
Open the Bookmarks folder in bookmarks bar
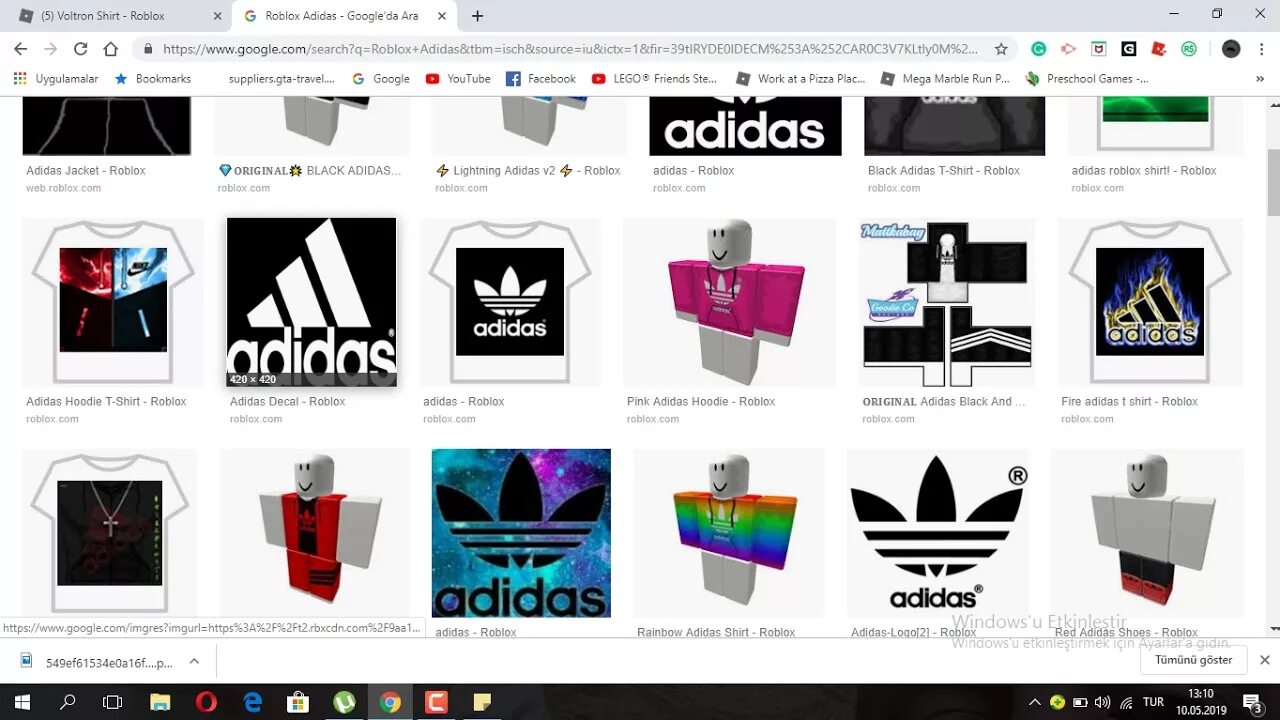point(153,78)
